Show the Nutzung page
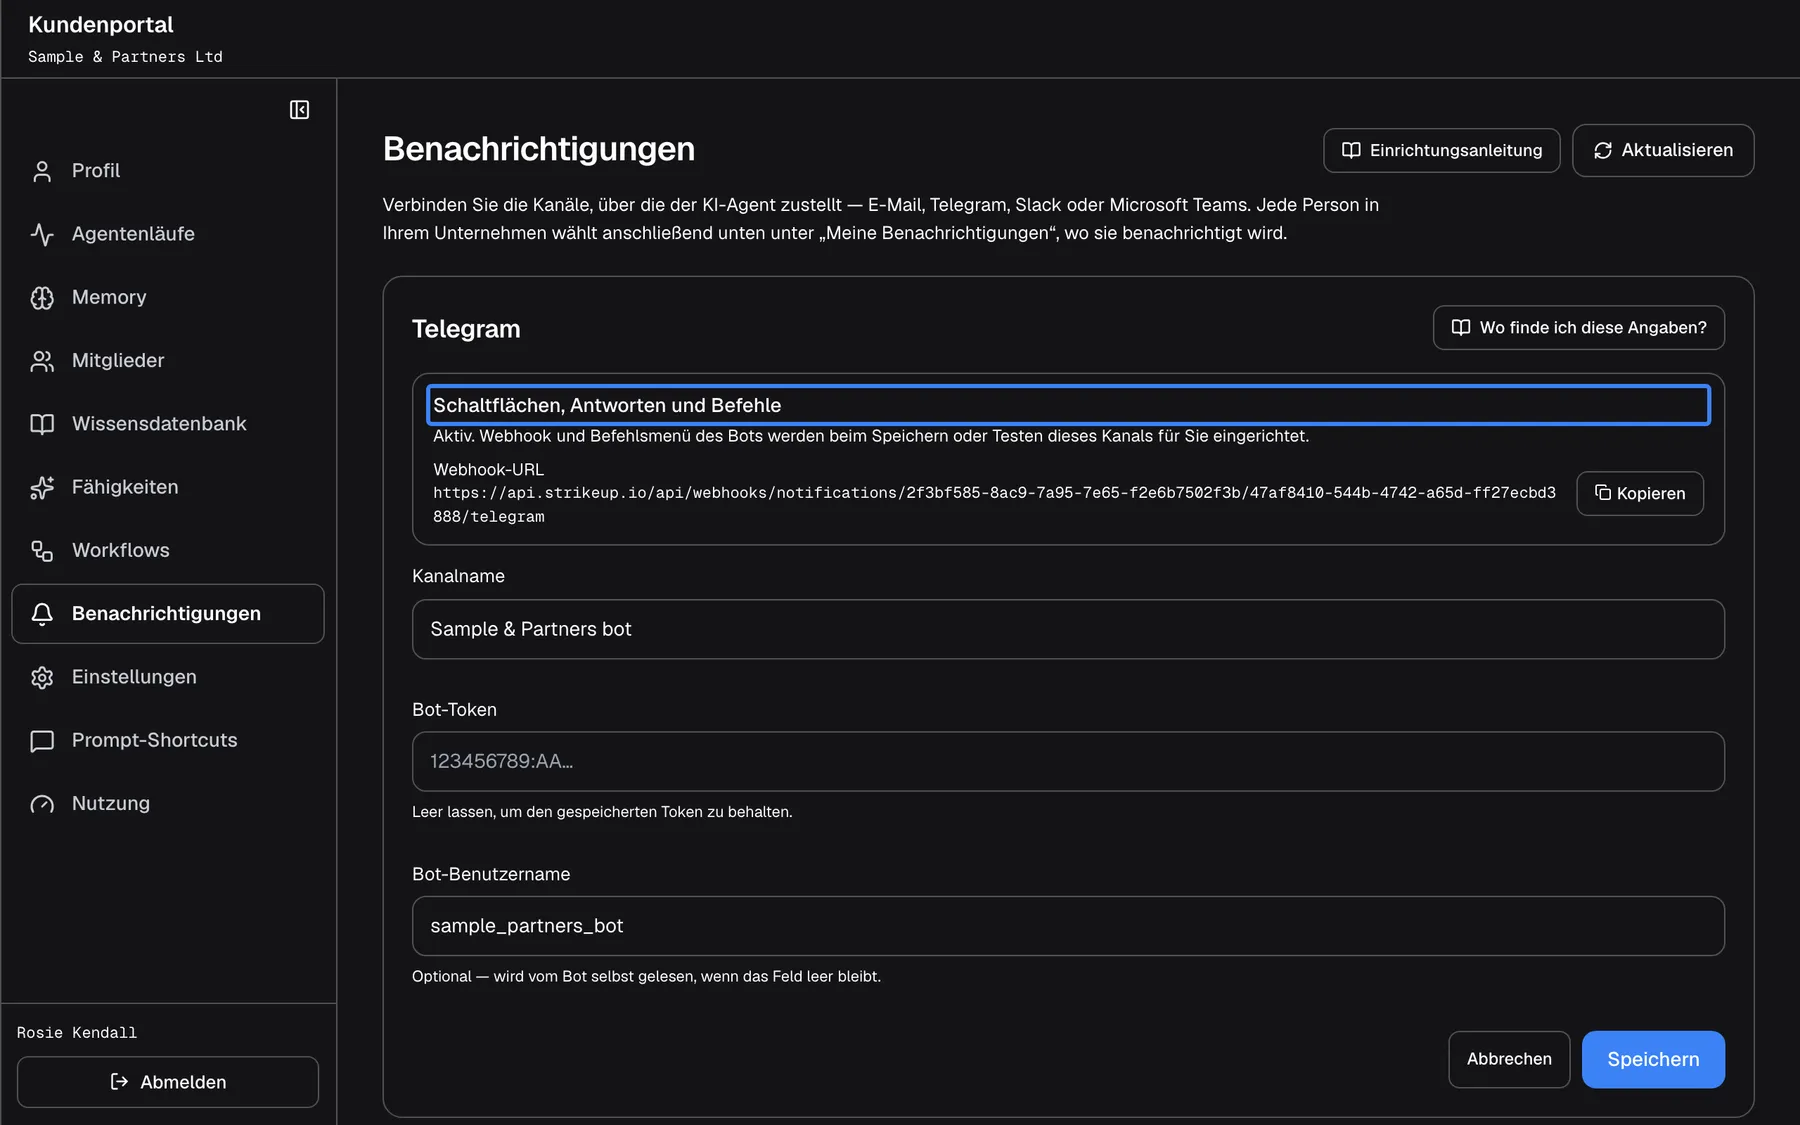Screen dimensions: 1800x1125 click(168, 804)
